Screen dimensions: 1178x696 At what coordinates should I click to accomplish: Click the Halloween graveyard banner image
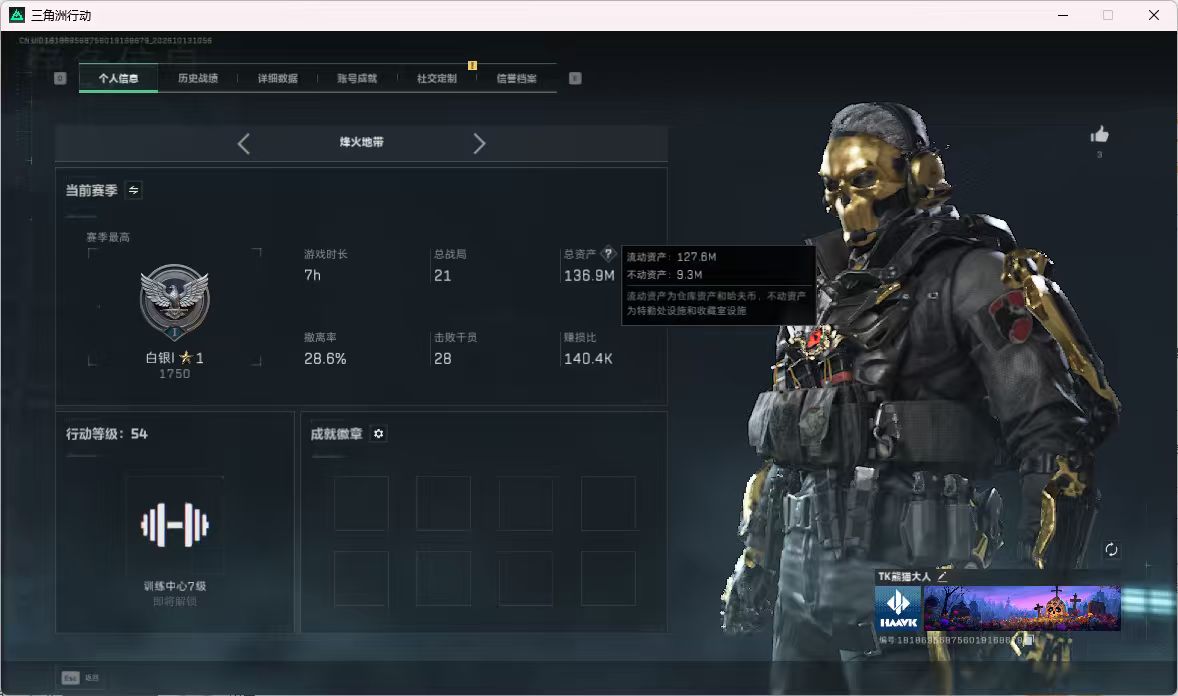tap(1022, 608)
